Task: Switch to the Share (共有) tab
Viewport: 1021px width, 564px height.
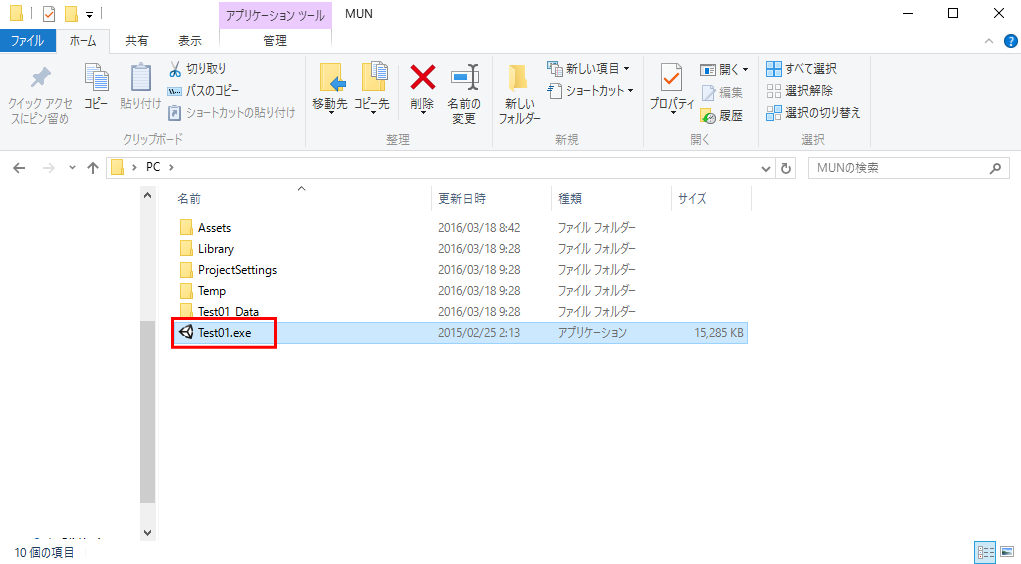Action: click(136, 40)
